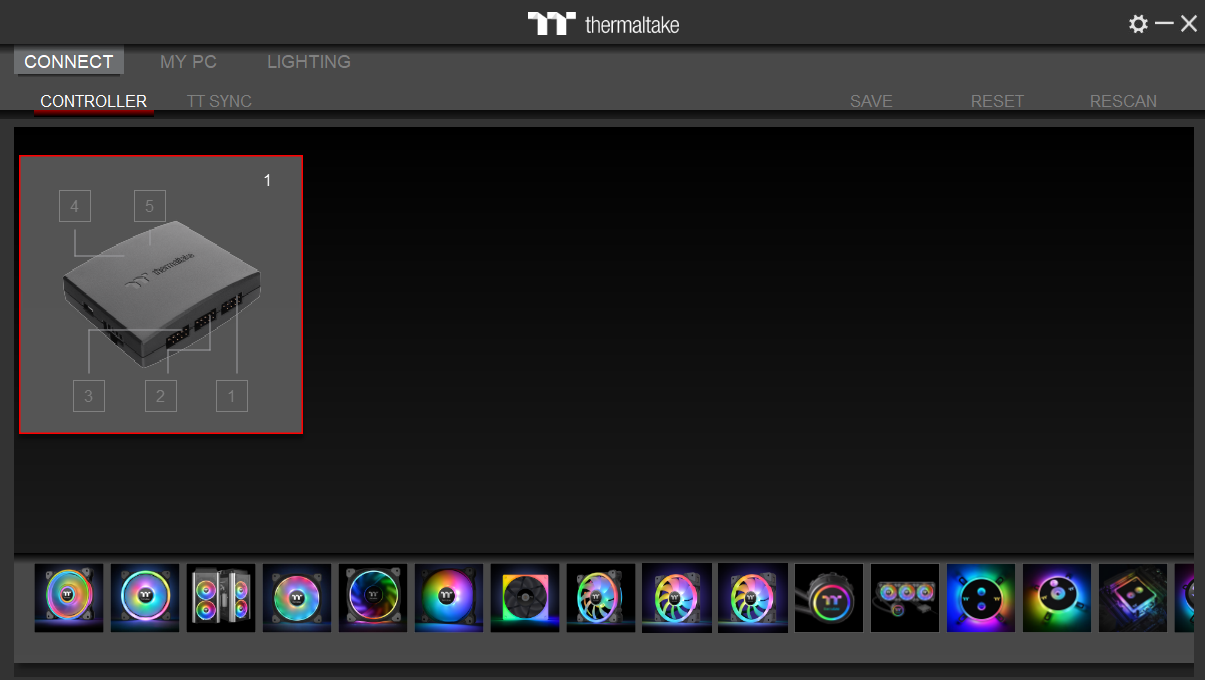
Task: Click RESCAN to detect controllers
Action: [x=1123, y=101]
